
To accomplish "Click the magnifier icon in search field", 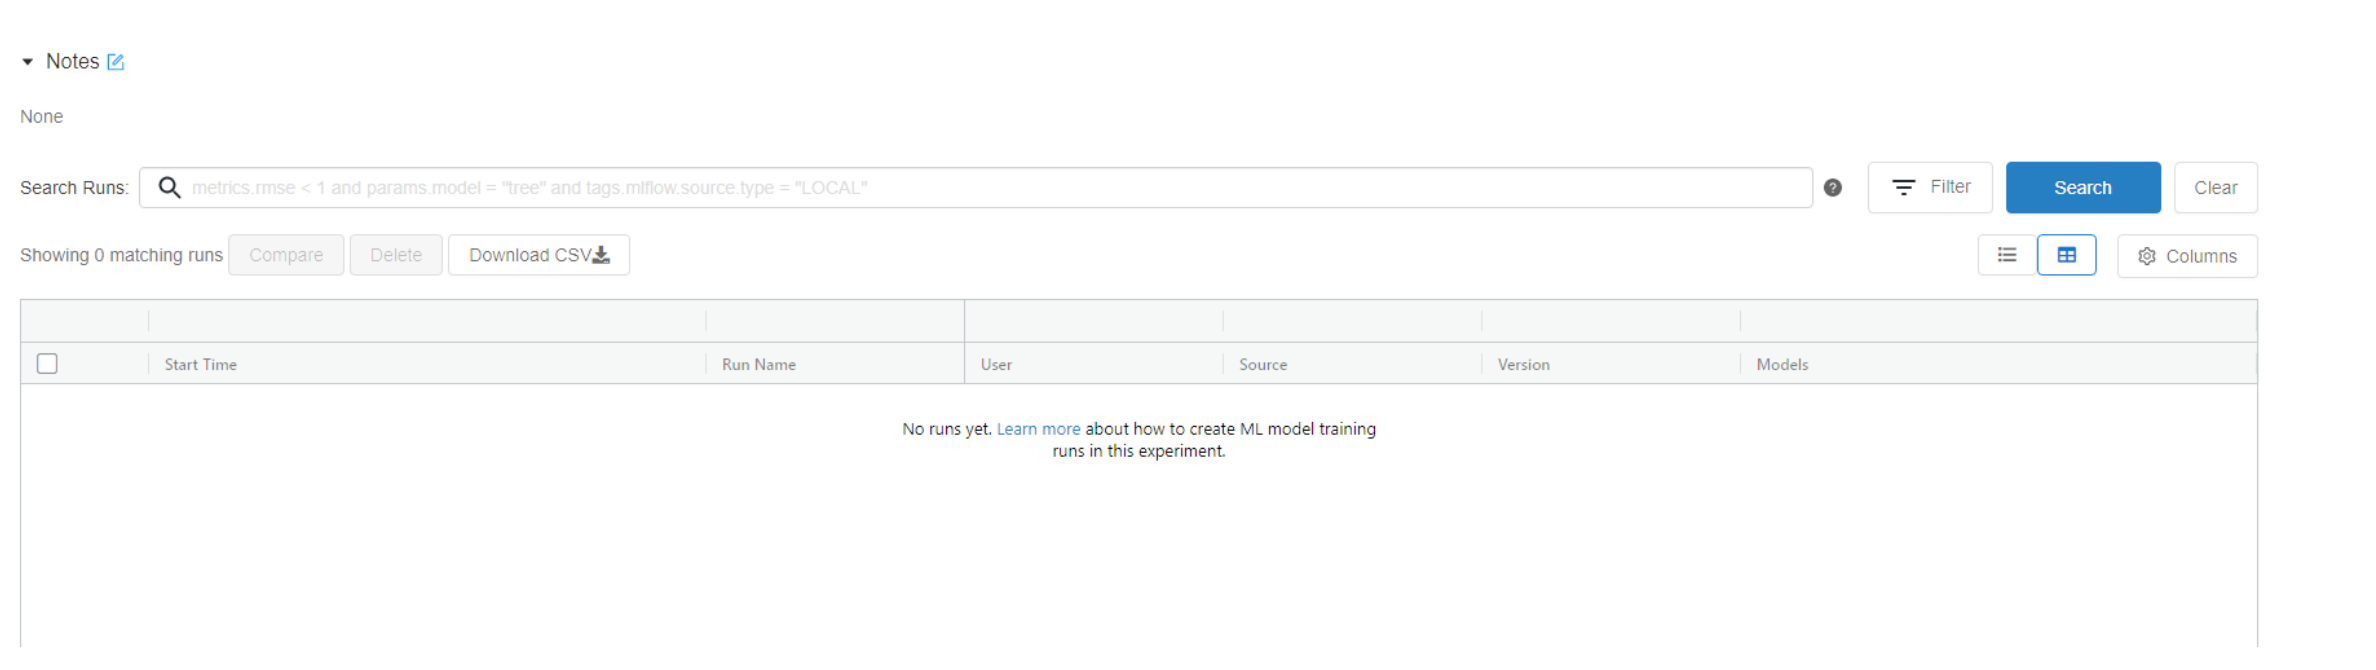I will tap(169, 188).
